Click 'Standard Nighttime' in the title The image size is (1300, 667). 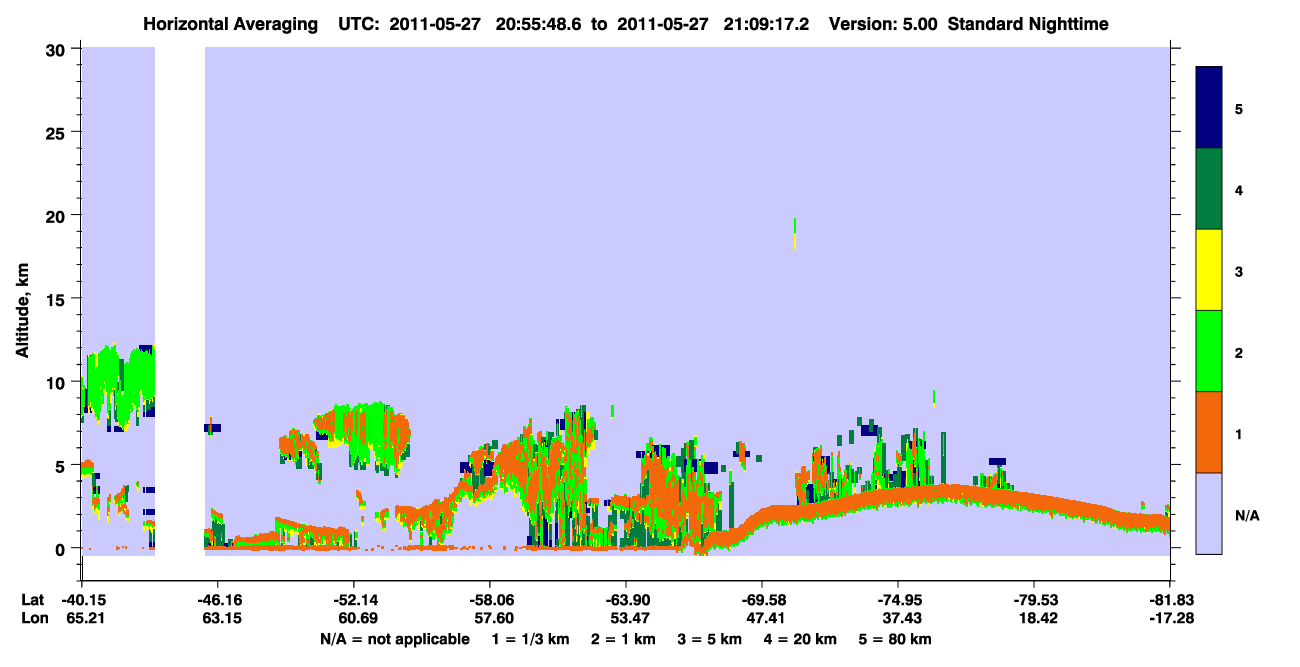point(1028,23)
